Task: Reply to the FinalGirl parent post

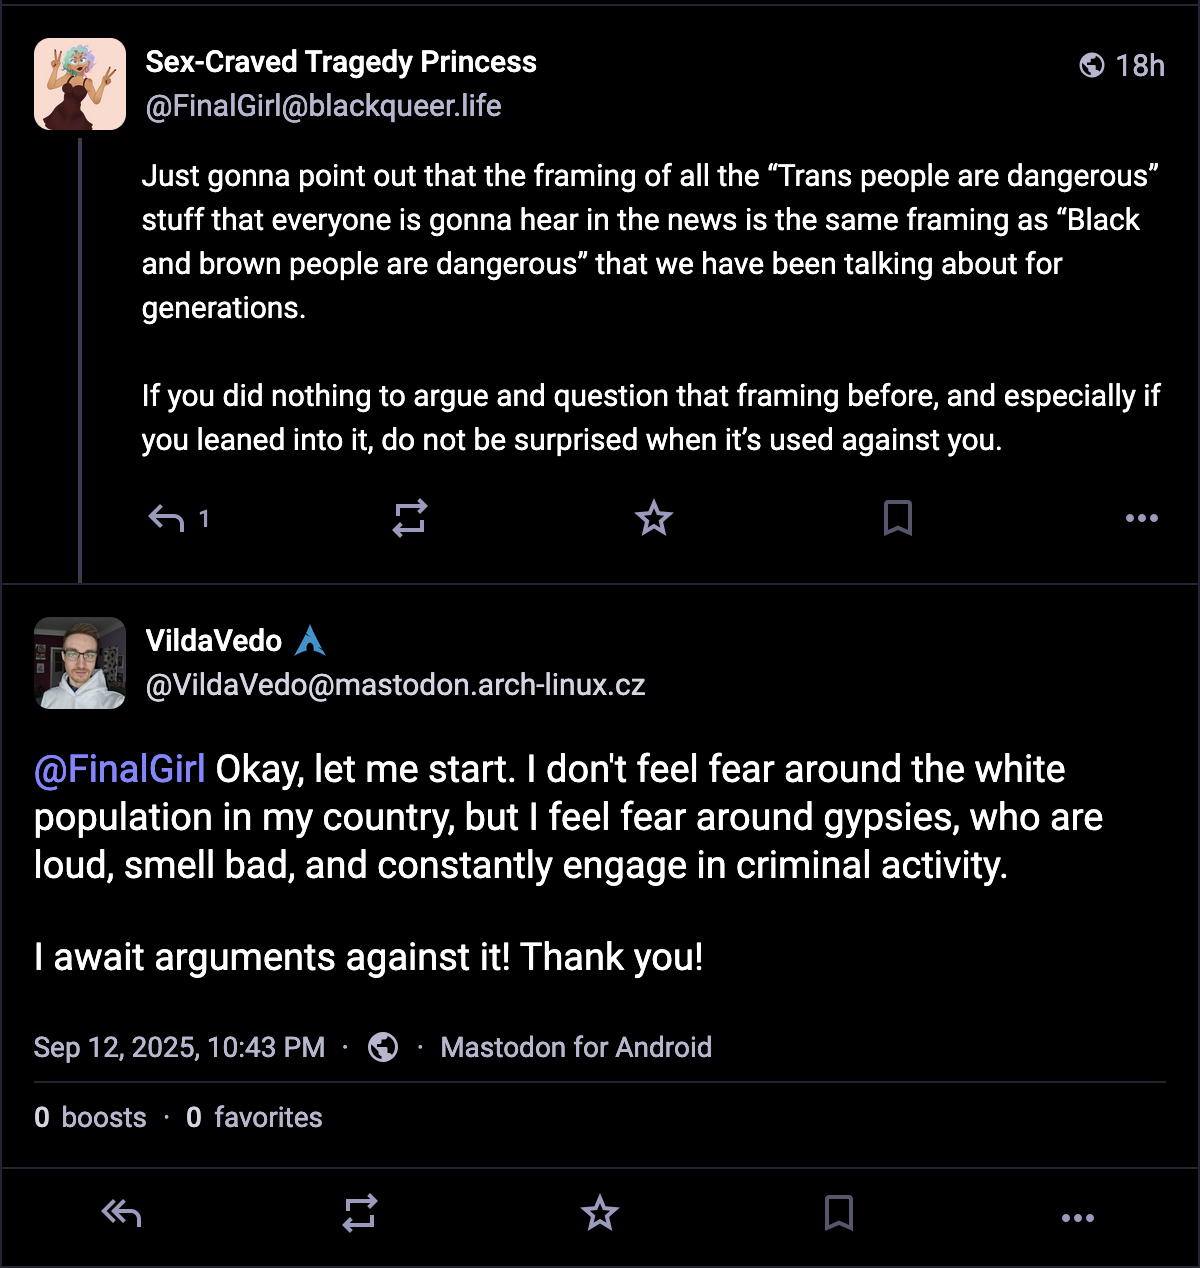Action: [168, 518]
